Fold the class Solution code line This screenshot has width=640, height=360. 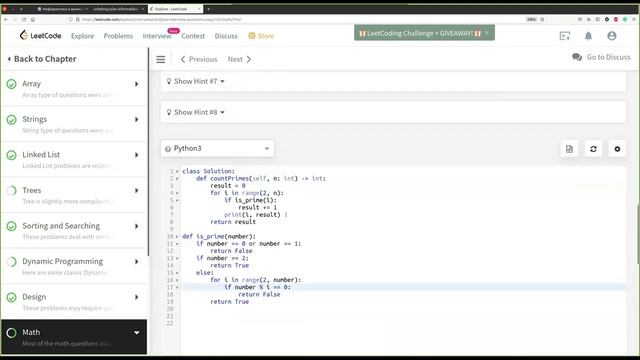click(x=177, y=171)
